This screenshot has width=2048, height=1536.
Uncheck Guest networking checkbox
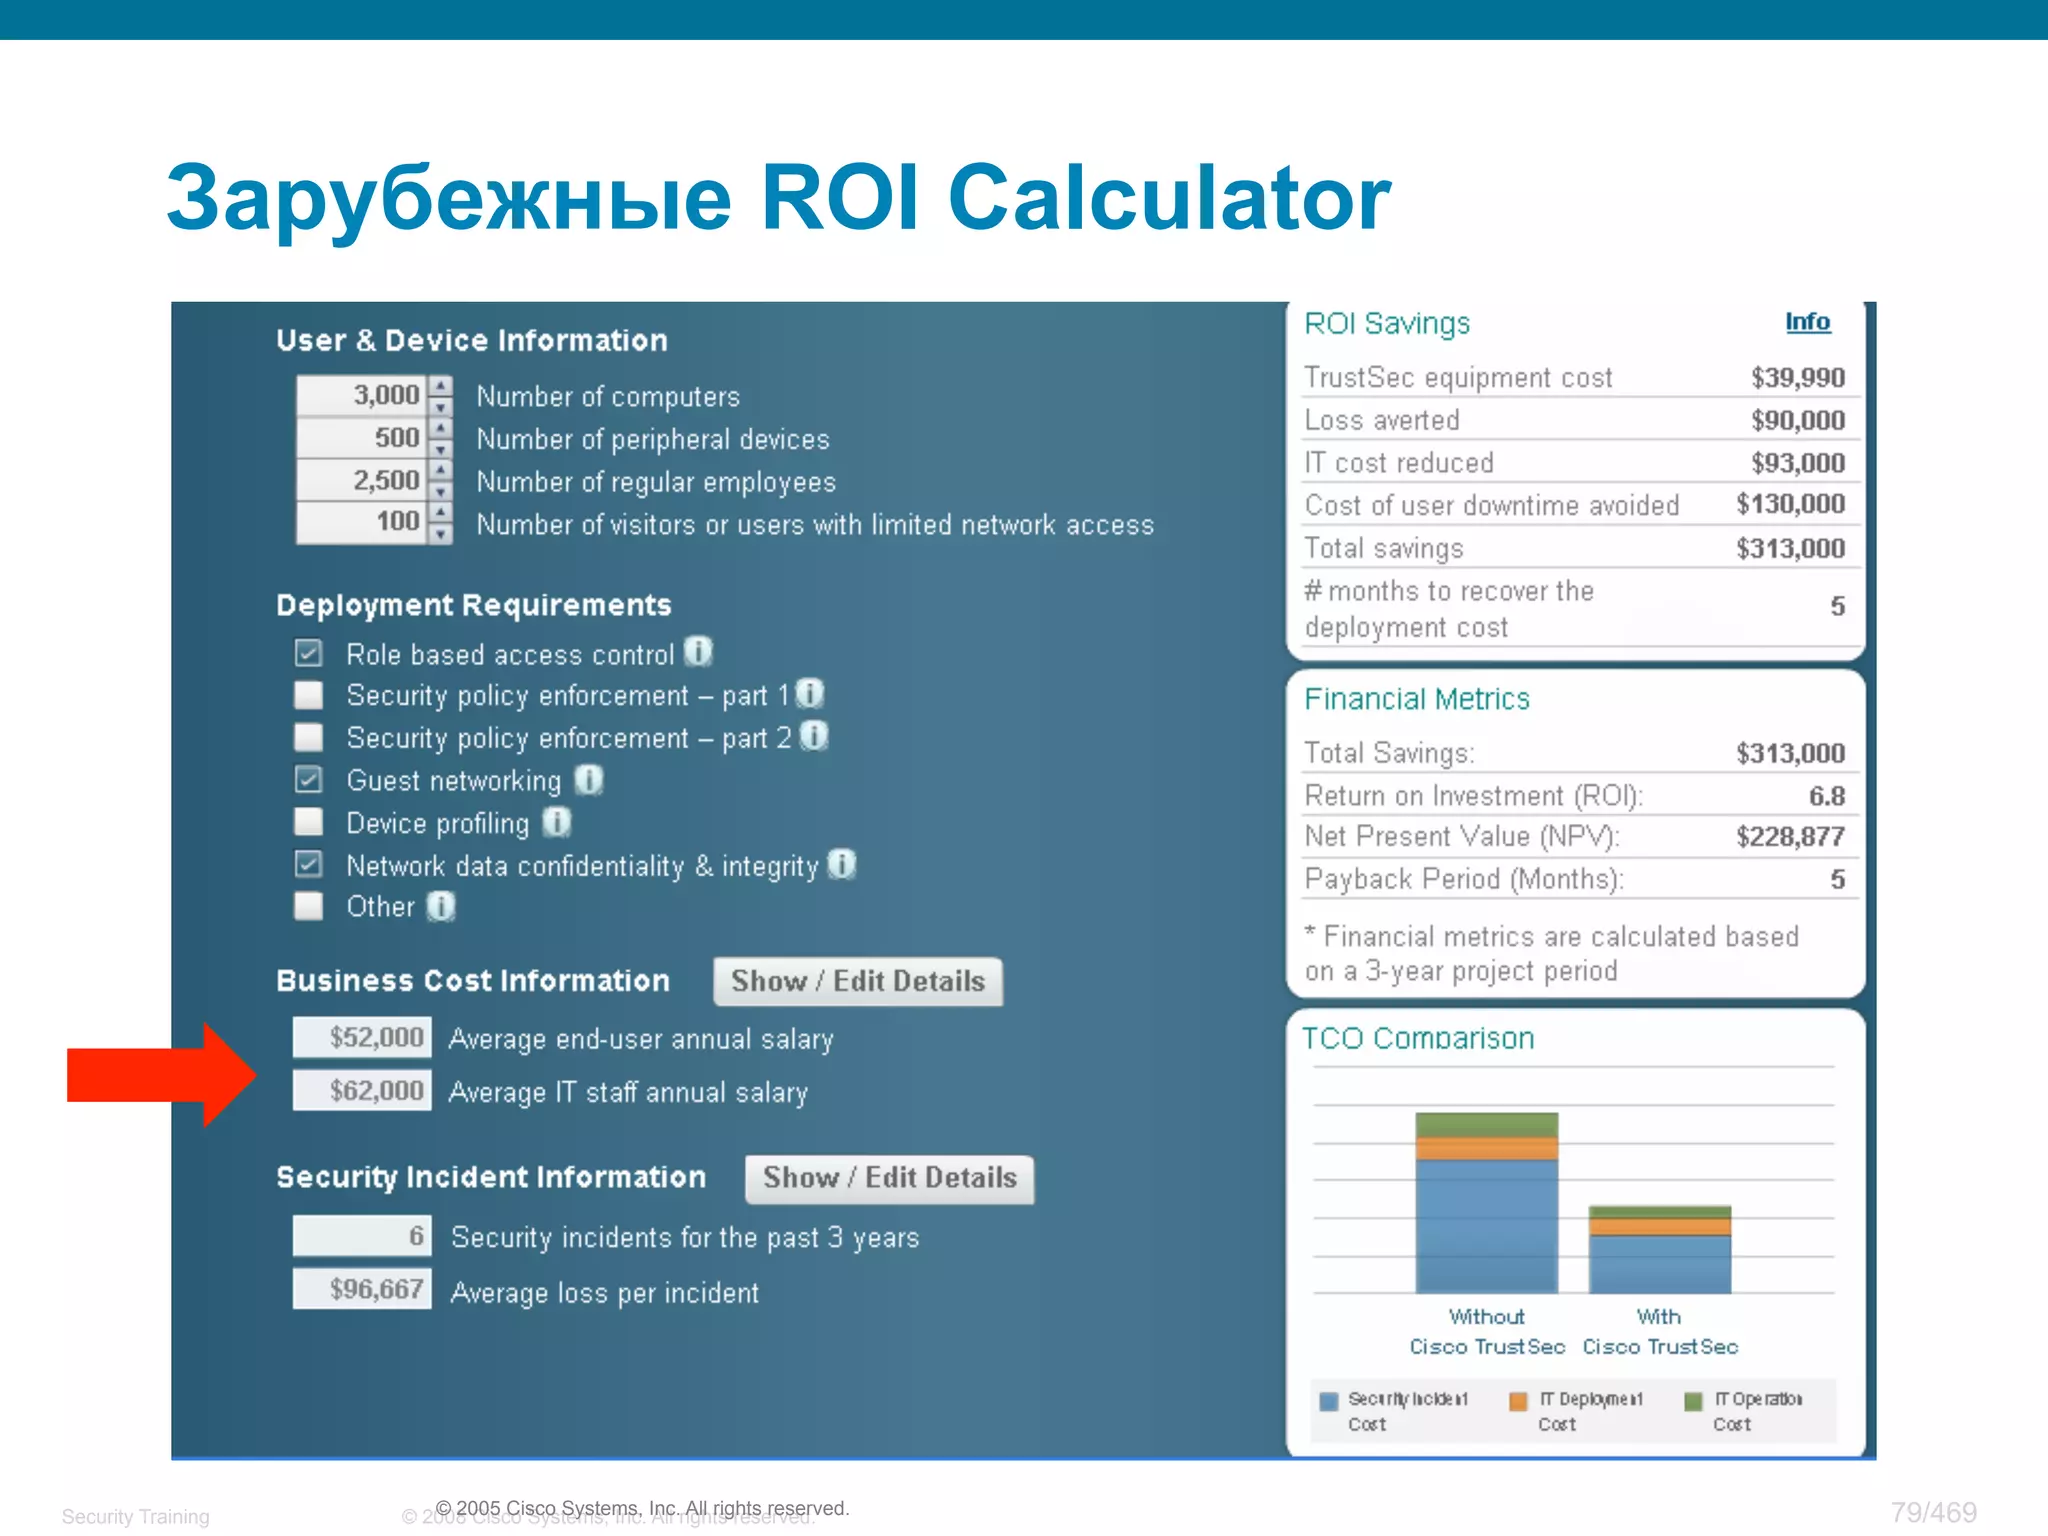(x=309, y=779)
